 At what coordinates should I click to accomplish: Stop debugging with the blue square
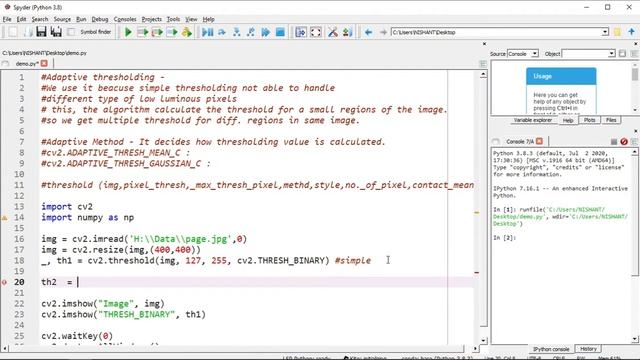[x=280, y=32]
